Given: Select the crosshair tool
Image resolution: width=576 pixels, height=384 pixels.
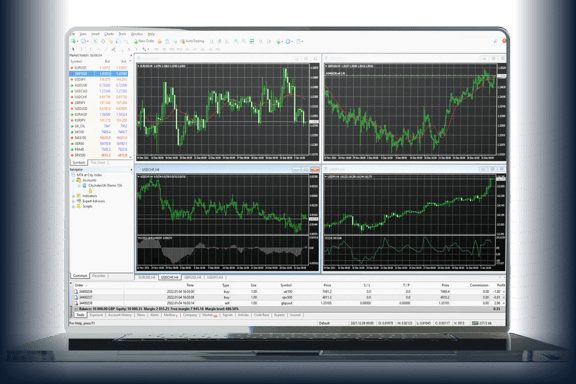Looking at the screenshot, I should pyautogui.click(x=81, y=49).
